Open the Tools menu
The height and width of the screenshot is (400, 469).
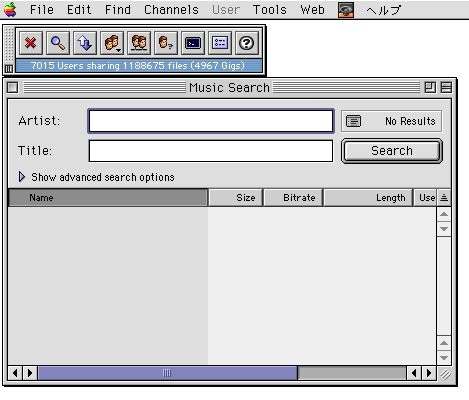(269, 10)
